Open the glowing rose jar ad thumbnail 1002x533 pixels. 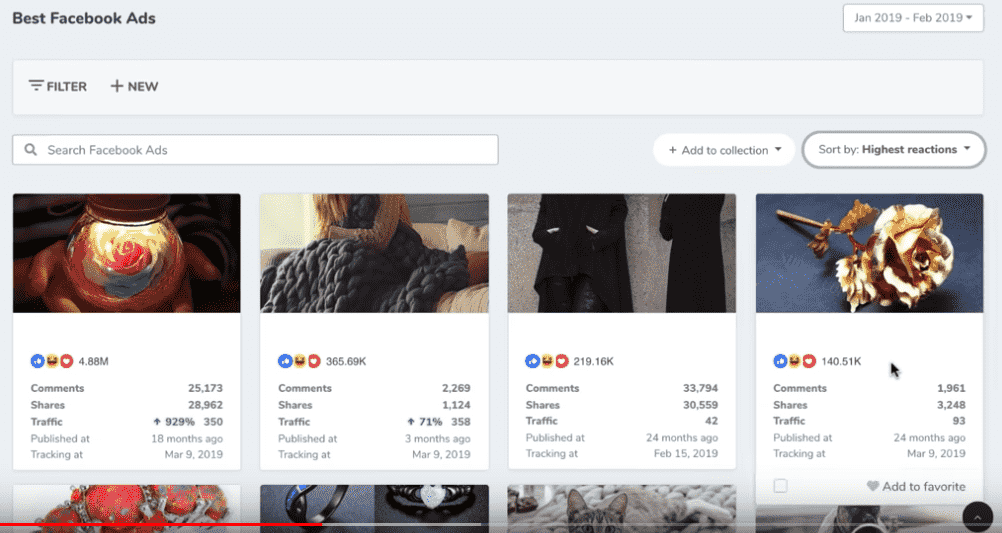[127, 253]
